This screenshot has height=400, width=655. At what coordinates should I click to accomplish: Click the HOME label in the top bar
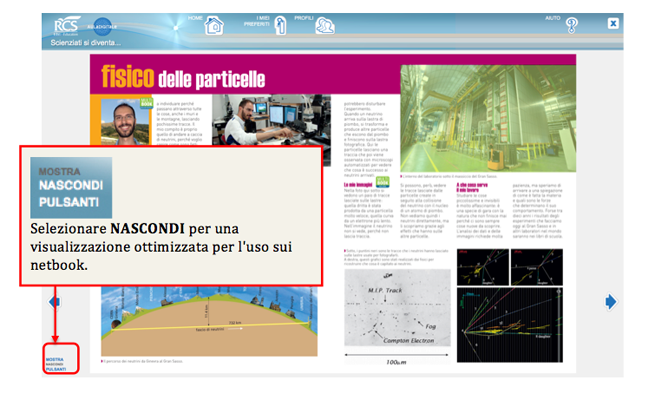[x=195, y=18]
